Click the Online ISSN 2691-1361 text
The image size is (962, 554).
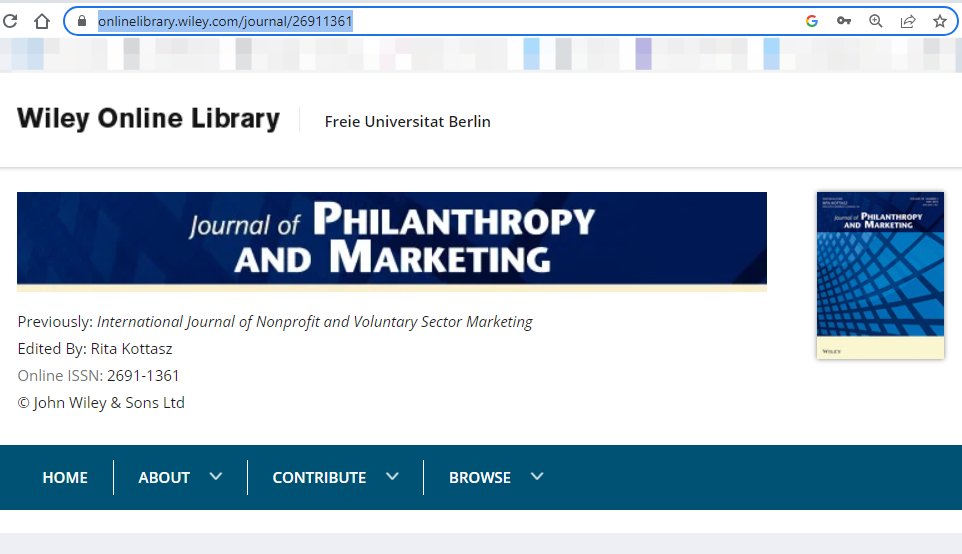point(98,375)
